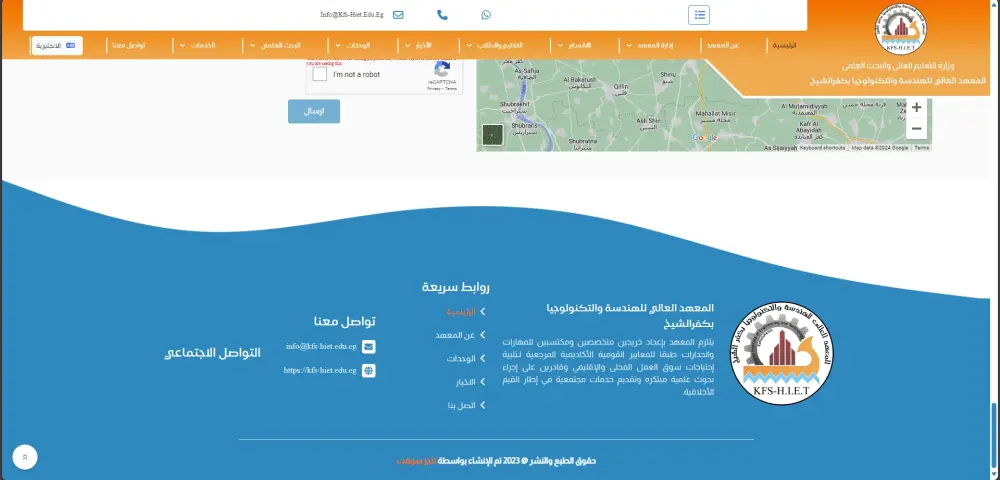Open the الوحدات quick link in footer
Image resolution: width=1000 pixels, height=480 pixels.
point(461,359)
